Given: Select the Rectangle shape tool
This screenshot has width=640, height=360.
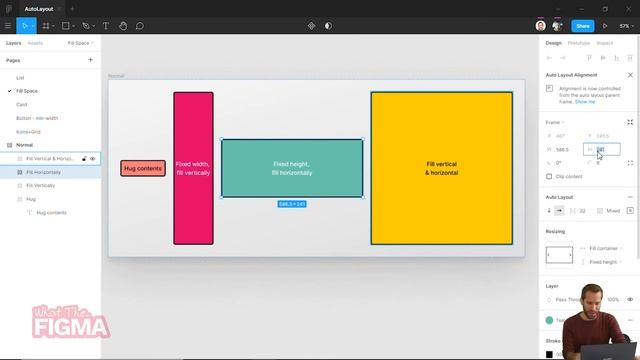Looking at the screenshot, I should (x=65, y=26).
